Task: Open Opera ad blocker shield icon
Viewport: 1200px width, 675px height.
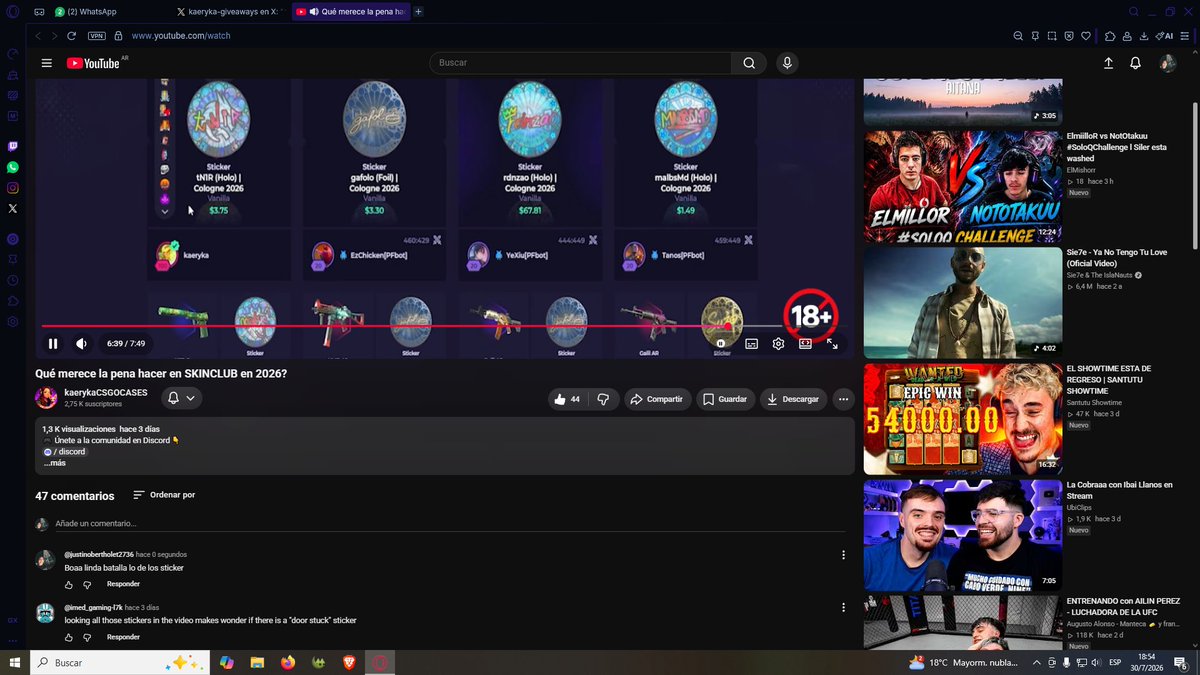Action: tap(1069, 35)
